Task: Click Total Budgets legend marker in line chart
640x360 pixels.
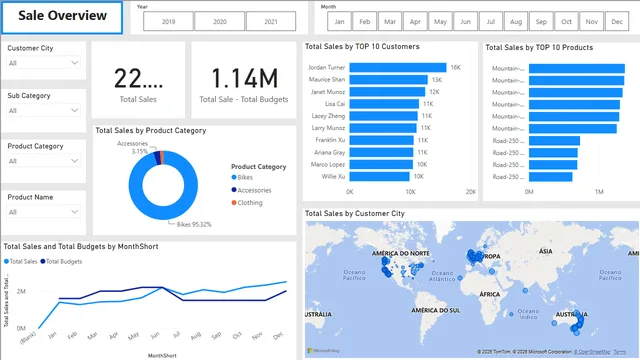Action: [x=43, y=261]
